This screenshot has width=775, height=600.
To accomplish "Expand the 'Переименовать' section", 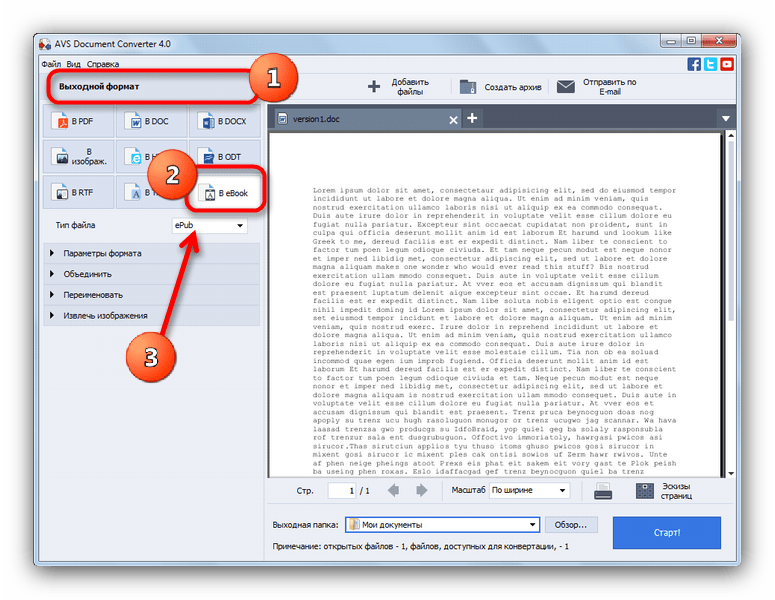I will click(152, 295).
